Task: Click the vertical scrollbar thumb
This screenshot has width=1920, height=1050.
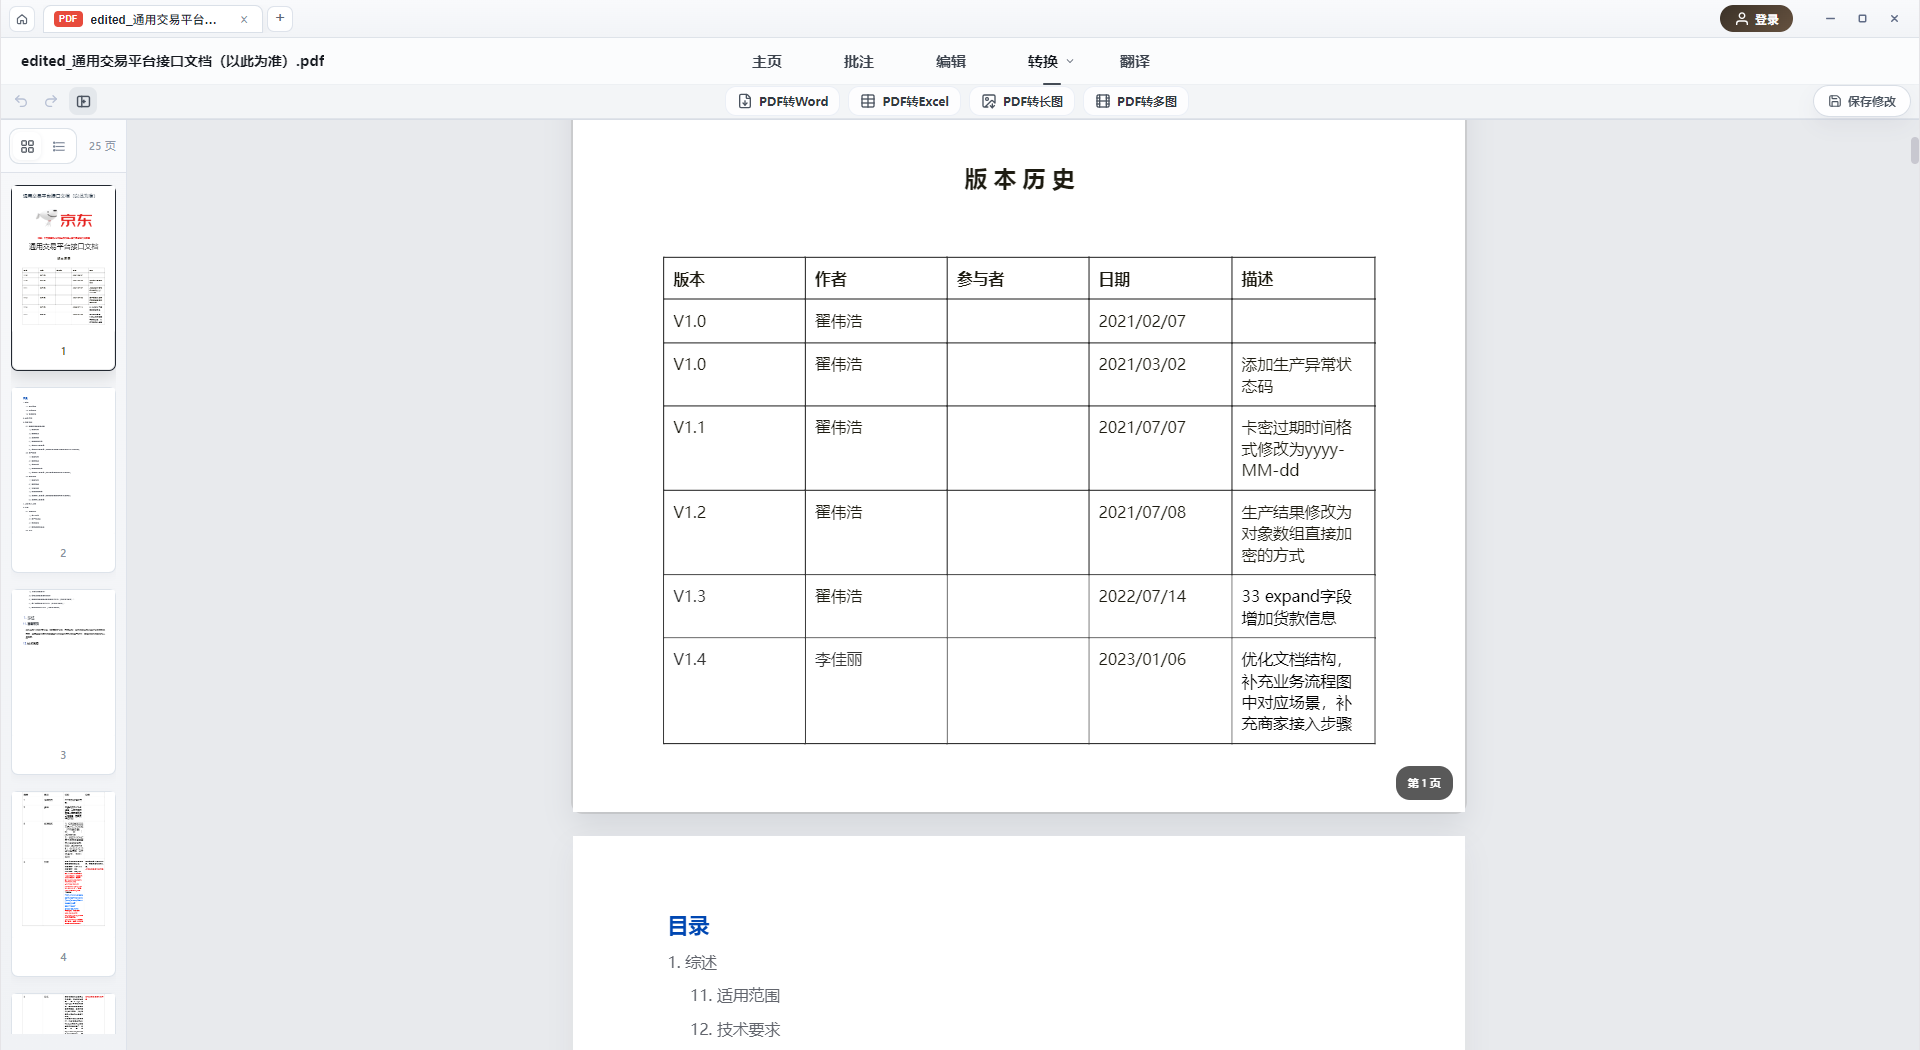Action: (1914, 151)
